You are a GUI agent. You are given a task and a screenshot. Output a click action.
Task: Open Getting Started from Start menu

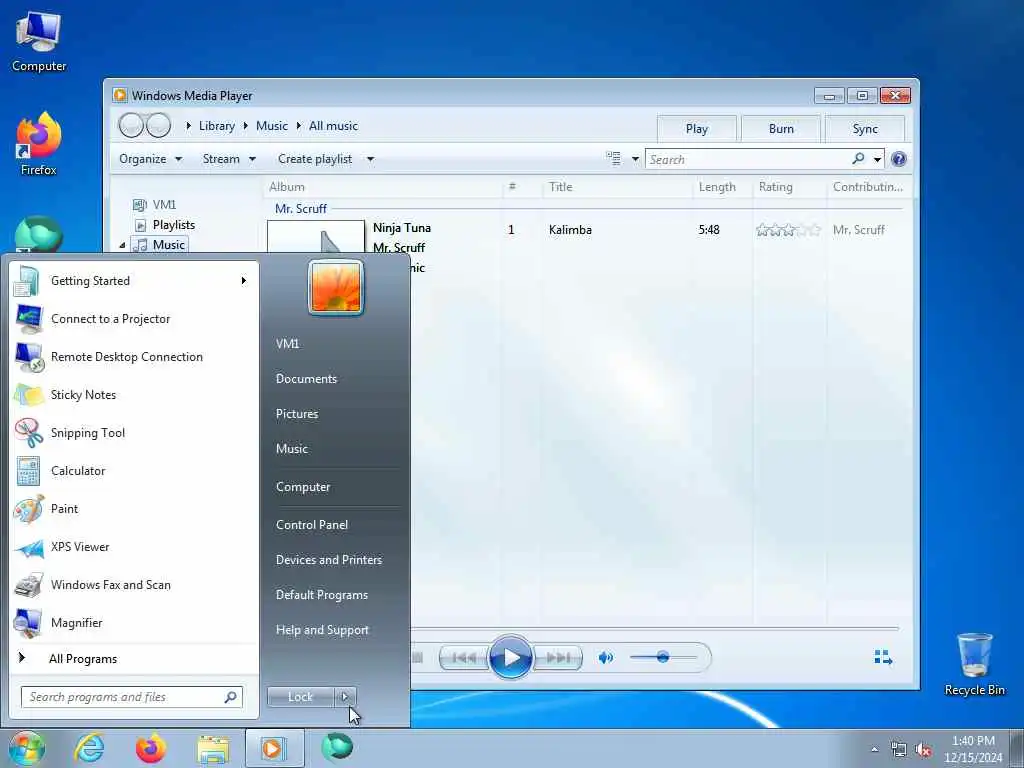point(133,281)
